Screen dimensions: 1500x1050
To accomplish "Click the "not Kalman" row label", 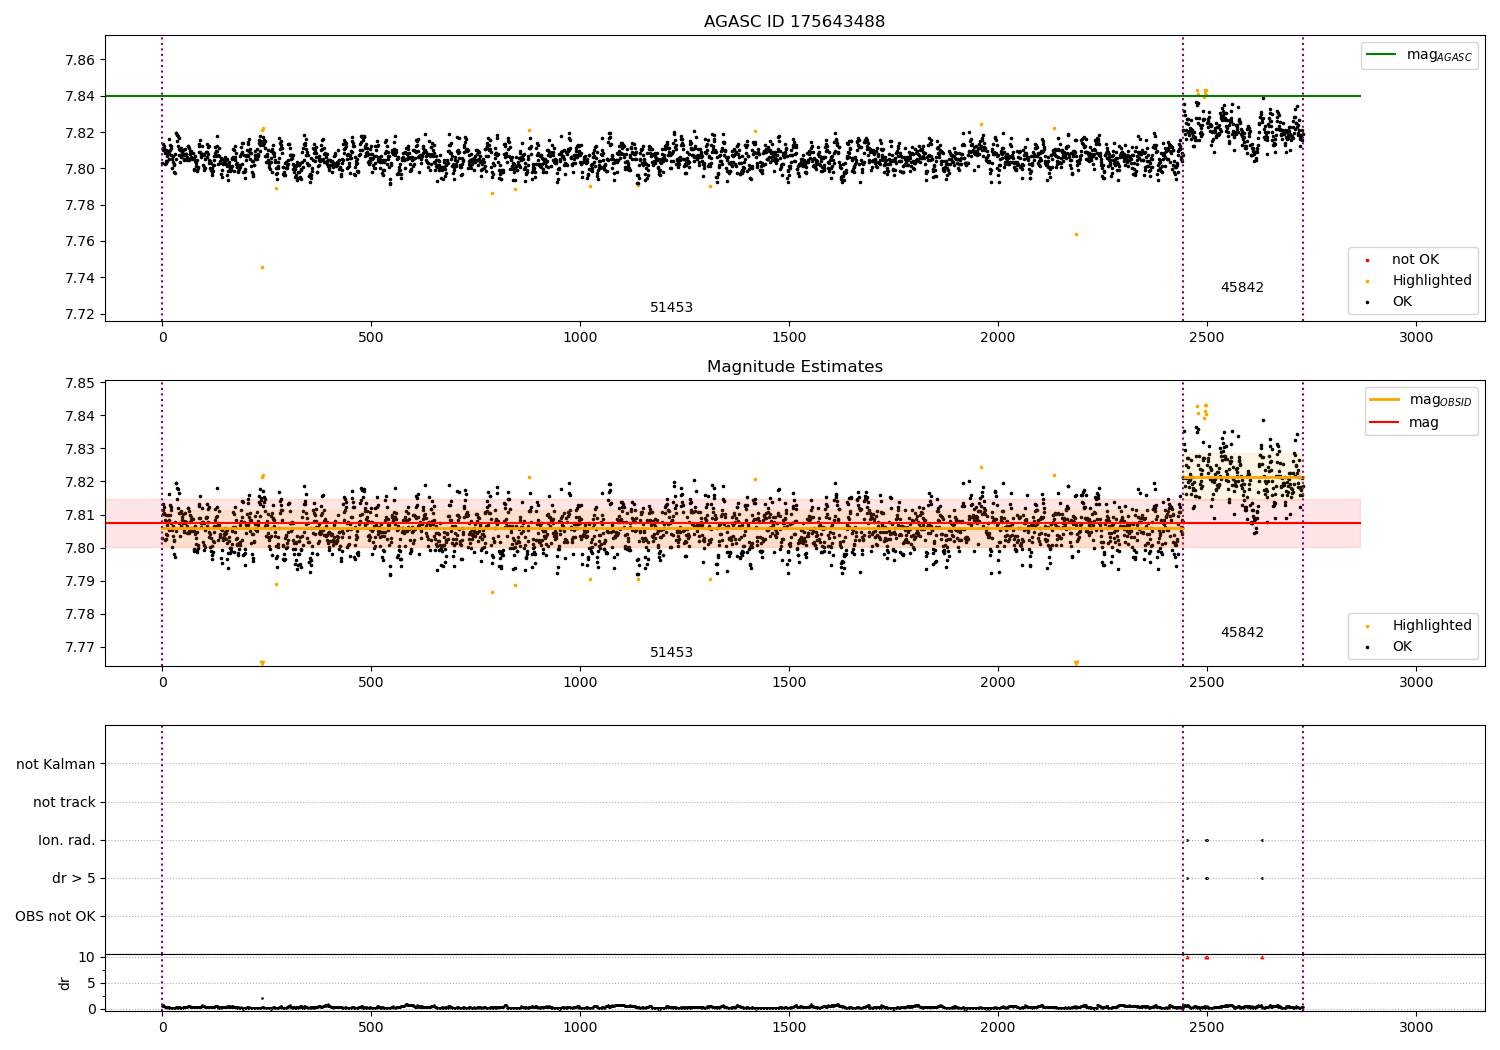I will 56,764.
